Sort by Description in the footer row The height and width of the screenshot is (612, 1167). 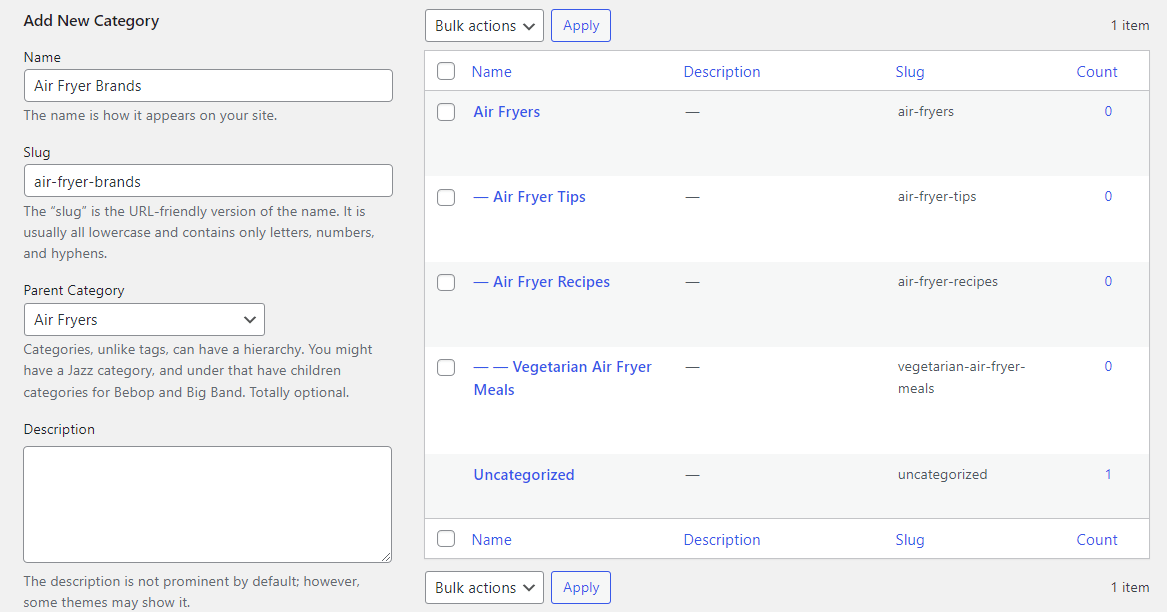pos(722,540)
